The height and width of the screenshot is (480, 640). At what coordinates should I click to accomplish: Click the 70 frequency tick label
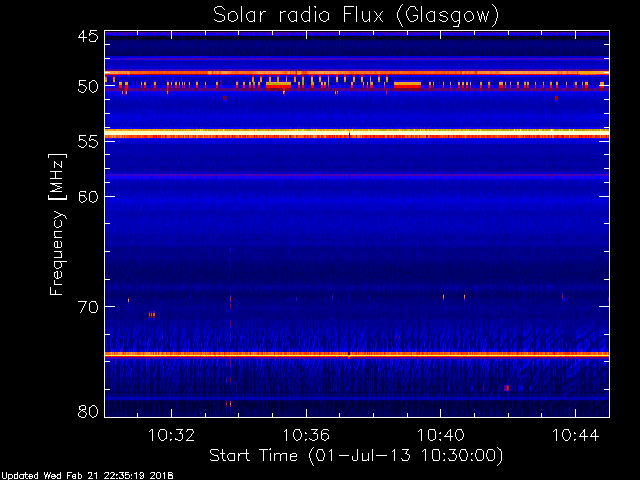(88, 307)
